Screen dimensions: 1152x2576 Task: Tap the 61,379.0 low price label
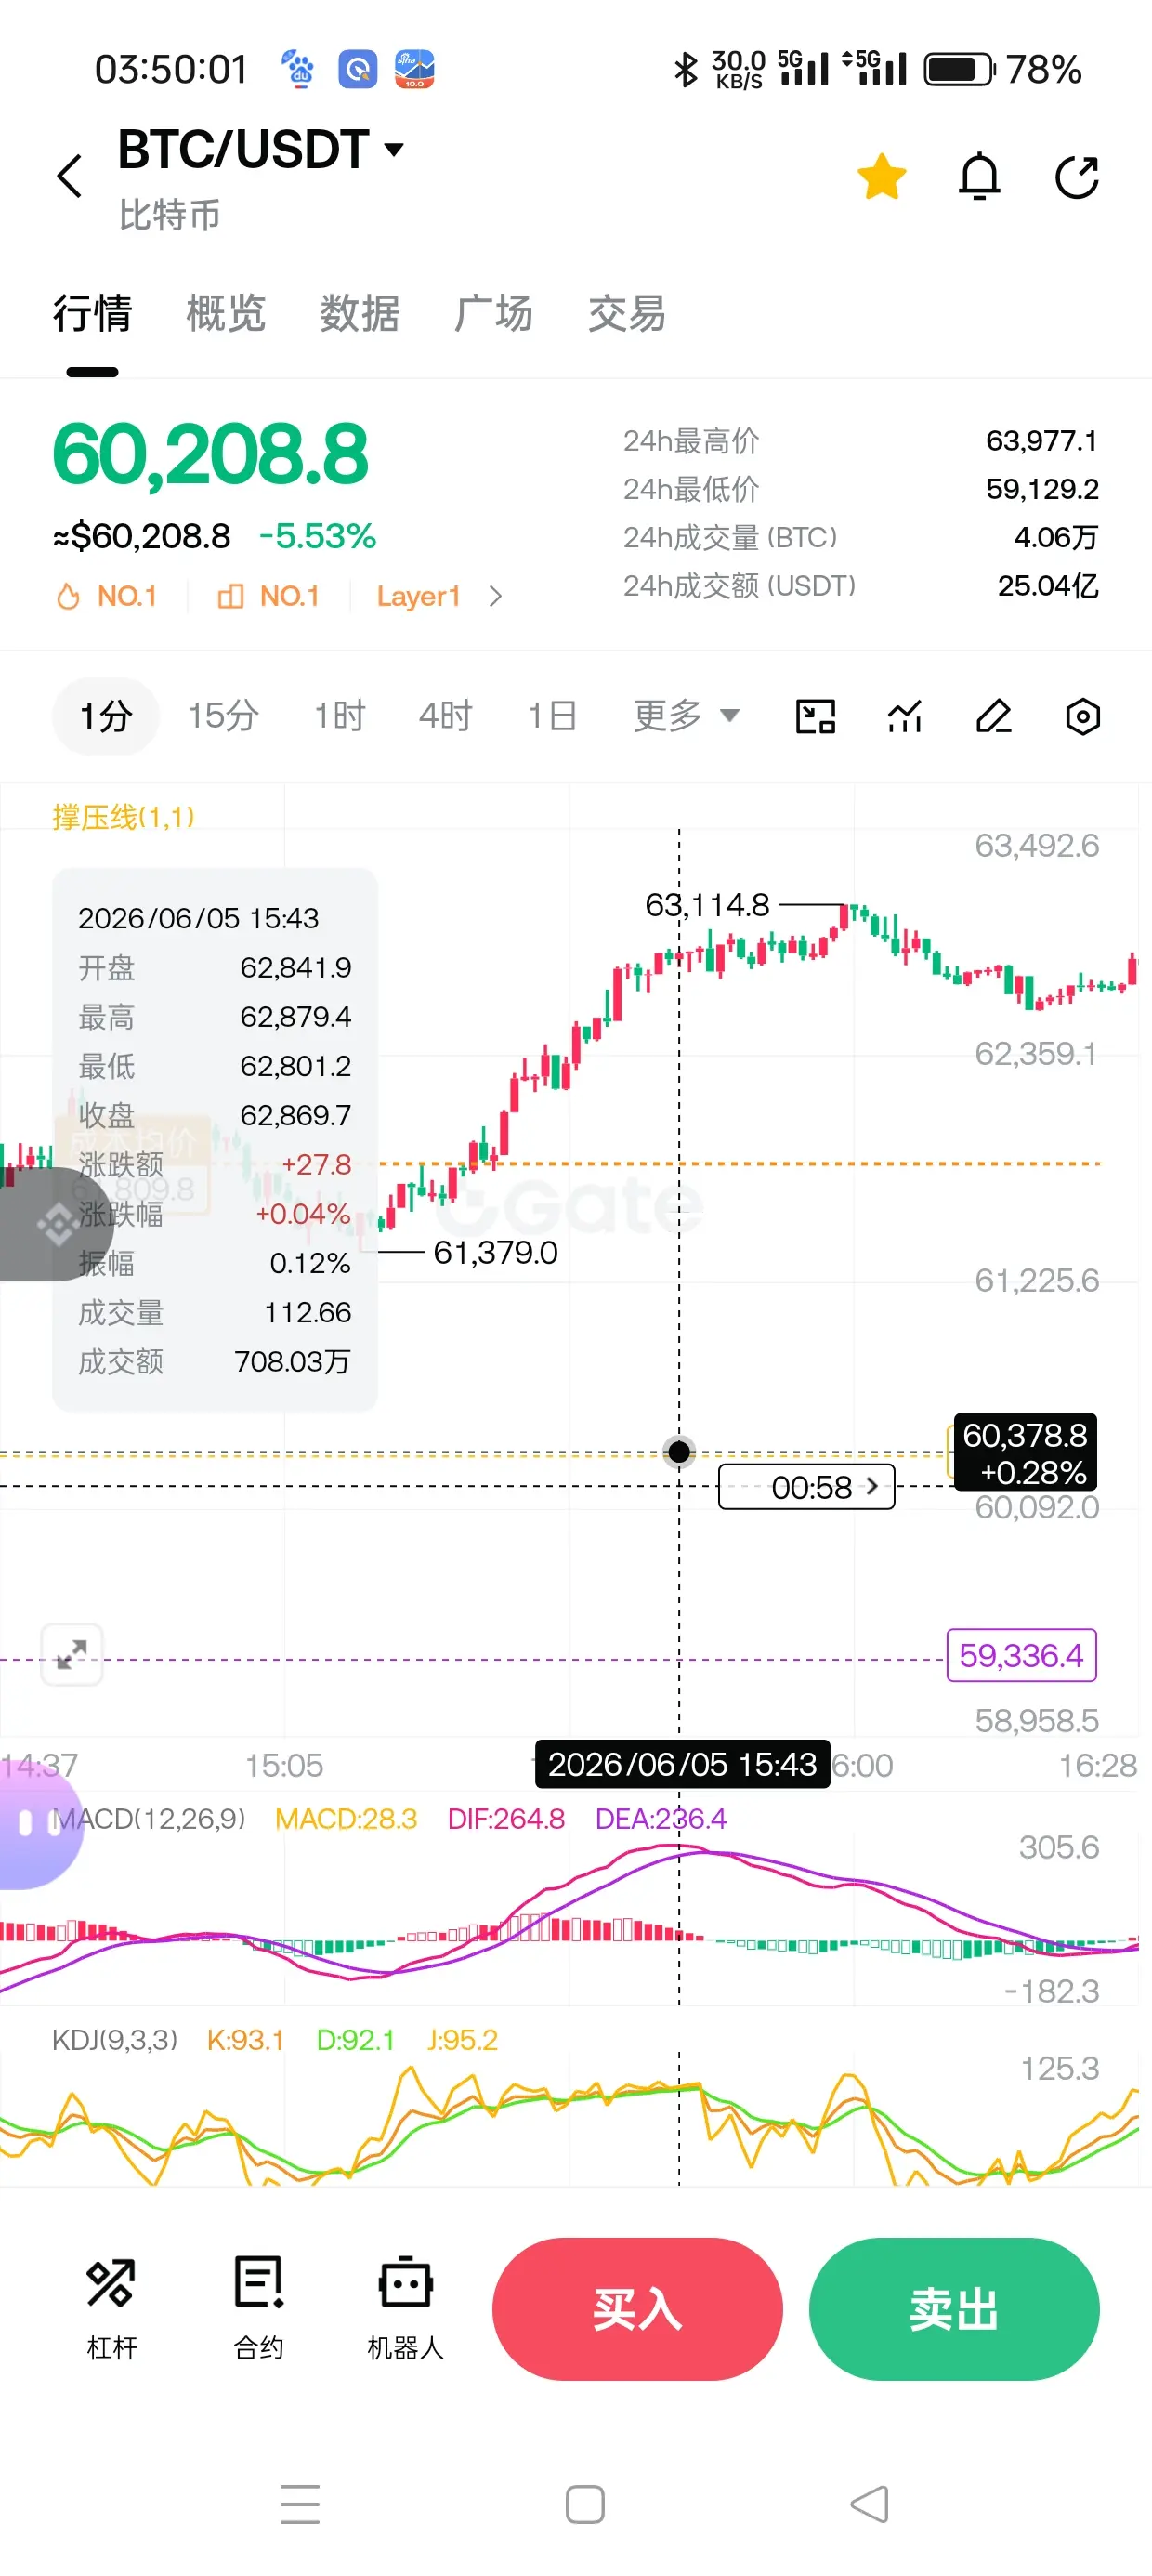[x=495, y=1252]
